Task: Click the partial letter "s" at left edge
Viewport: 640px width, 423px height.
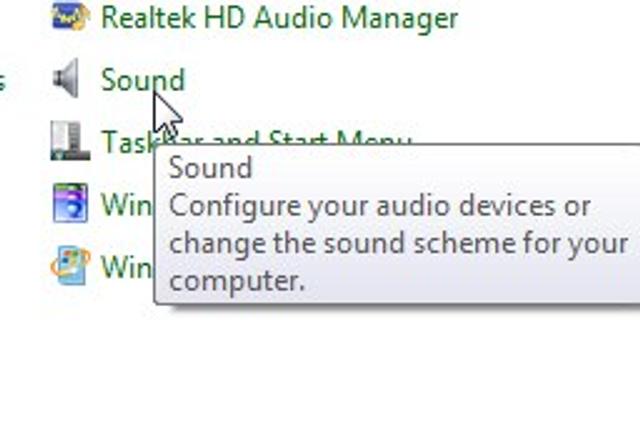Action: click(3, 80)
